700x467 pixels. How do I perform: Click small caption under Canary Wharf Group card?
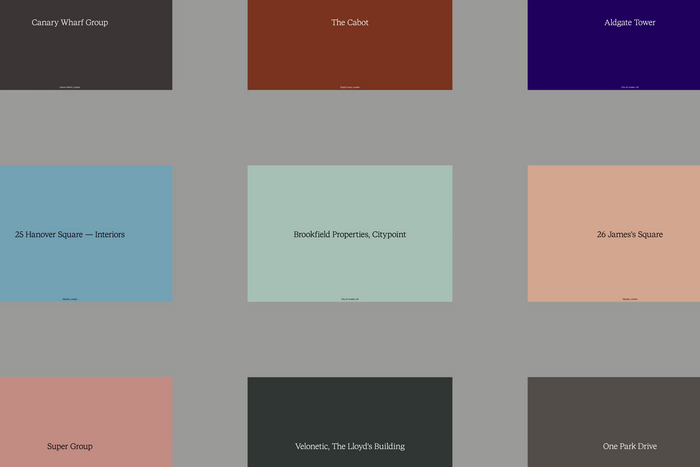pos(70,86)
